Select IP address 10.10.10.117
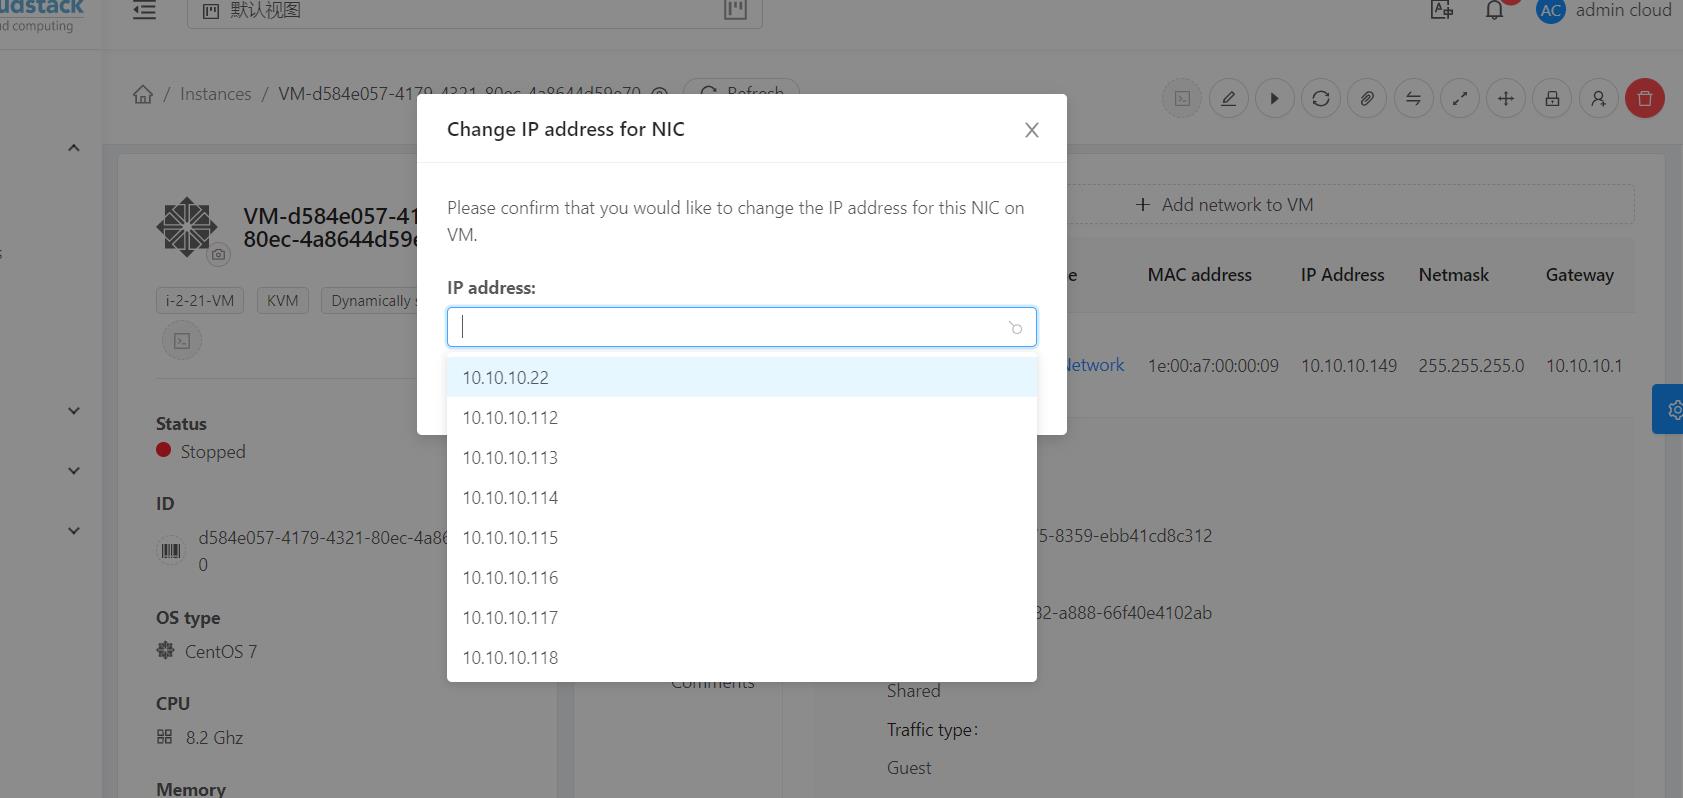1683x798 pixels. pos(741,617)
